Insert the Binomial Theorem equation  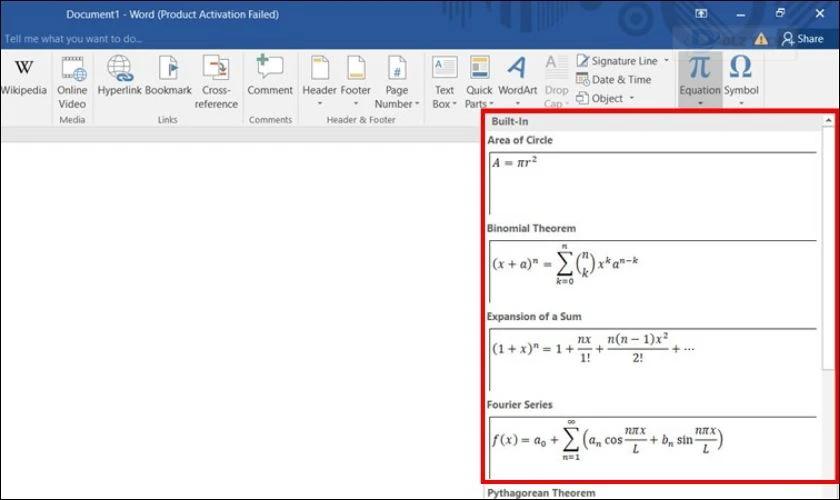click(x=653, y=271)
